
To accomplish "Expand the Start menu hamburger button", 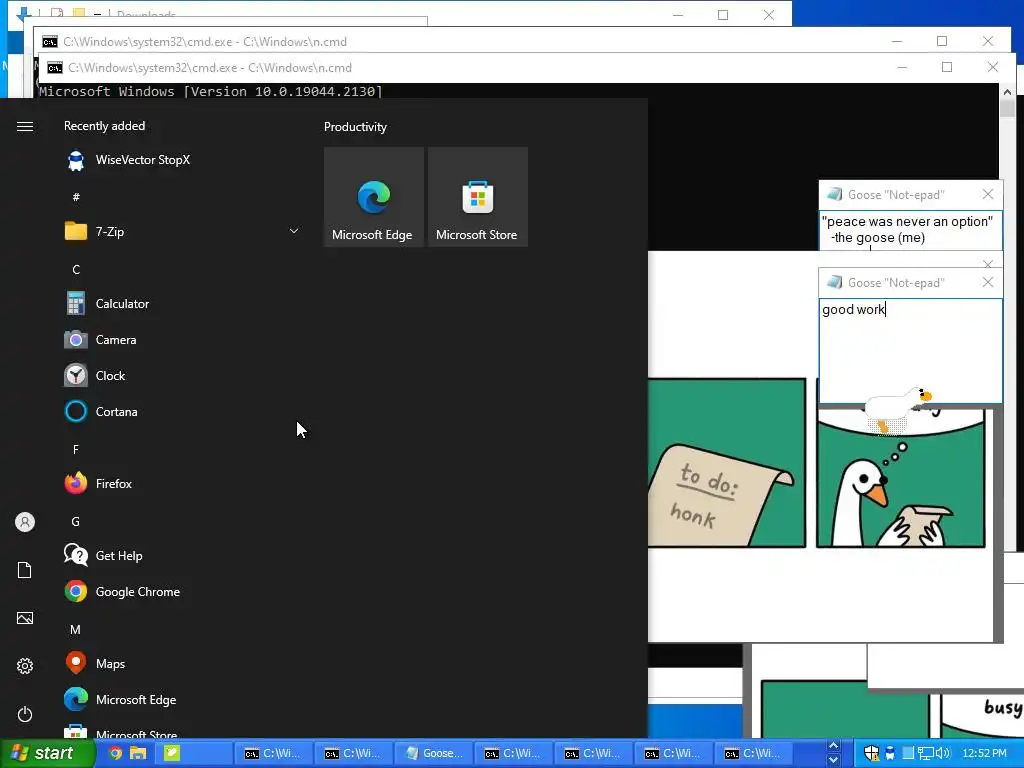I will click(x=25, y=126).
